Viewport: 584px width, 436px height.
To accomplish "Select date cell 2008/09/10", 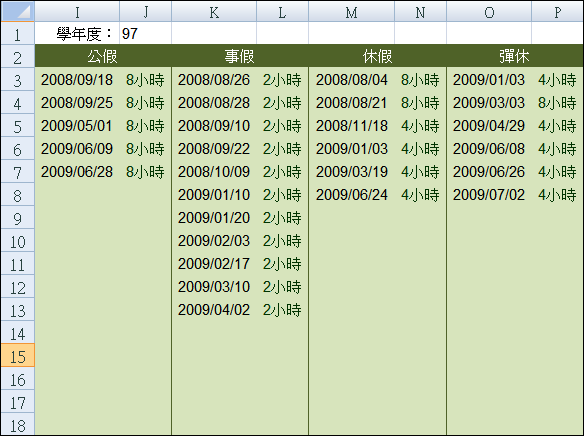I will tap(214, 126).
